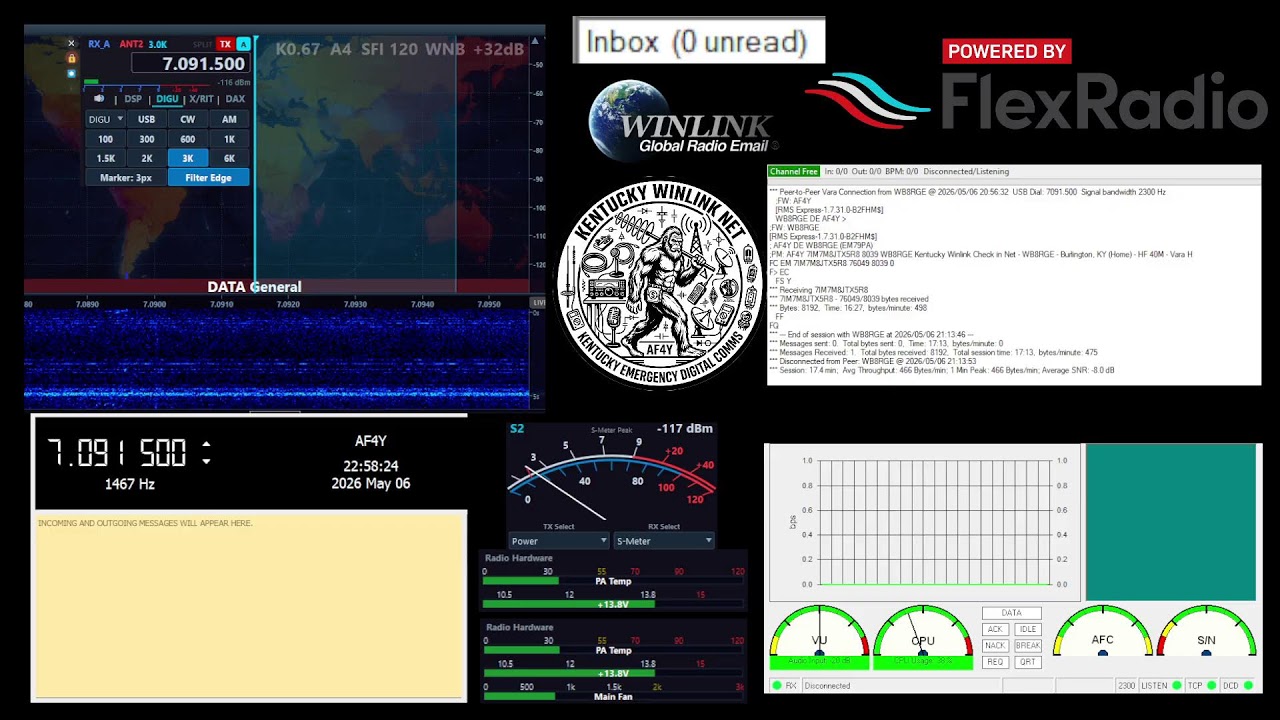
Task: Select the 1K filter preset
Action: [x=229, y=139]
